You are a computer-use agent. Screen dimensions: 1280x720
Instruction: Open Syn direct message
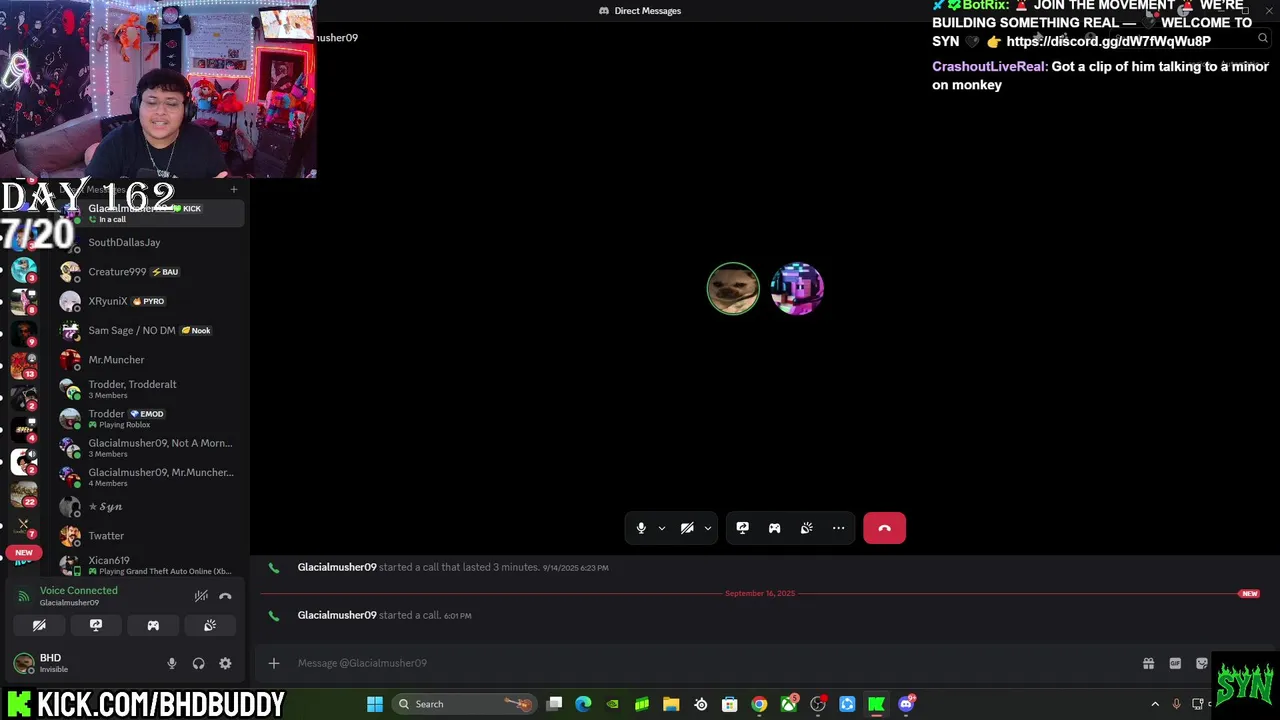(x=150, y=506)
